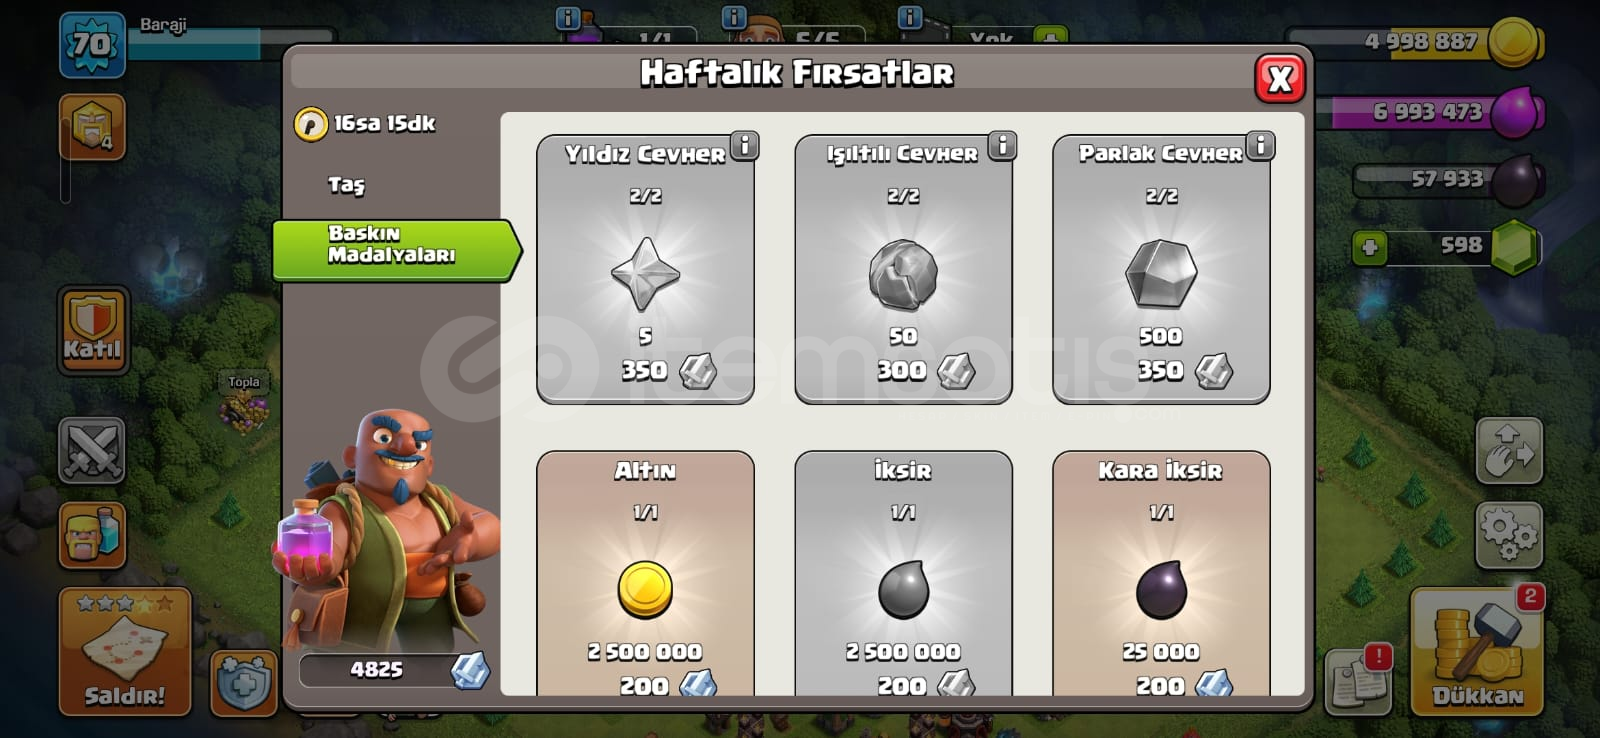Screen dimensions: 1600x738
Task: Open info for Parlak Cevher offer
Action: coord(1260,145)
